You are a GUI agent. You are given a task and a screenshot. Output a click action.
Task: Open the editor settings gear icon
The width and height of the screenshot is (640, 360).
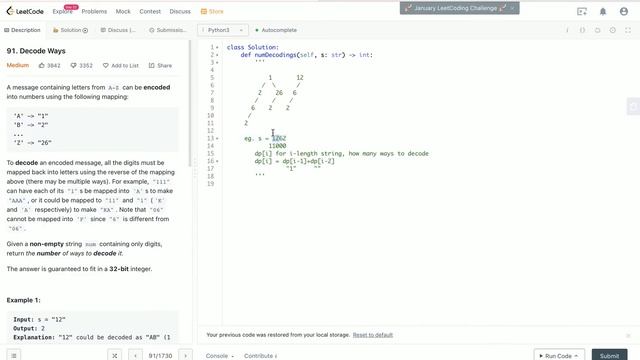pos(613,30)
